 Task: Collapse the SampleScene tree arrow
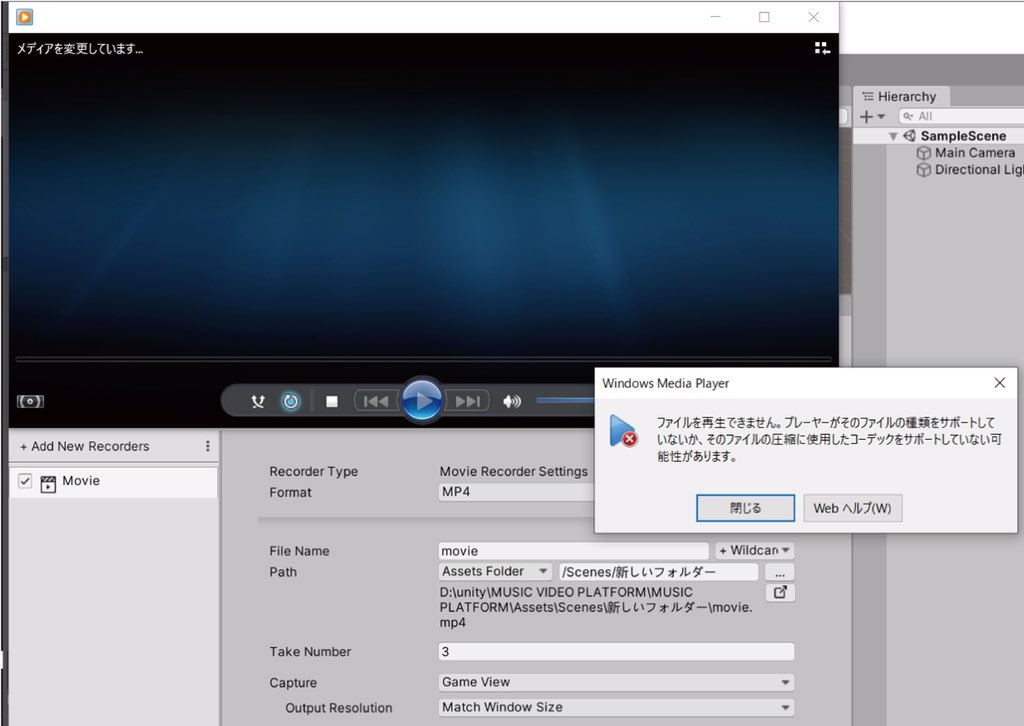click(893, 136)
